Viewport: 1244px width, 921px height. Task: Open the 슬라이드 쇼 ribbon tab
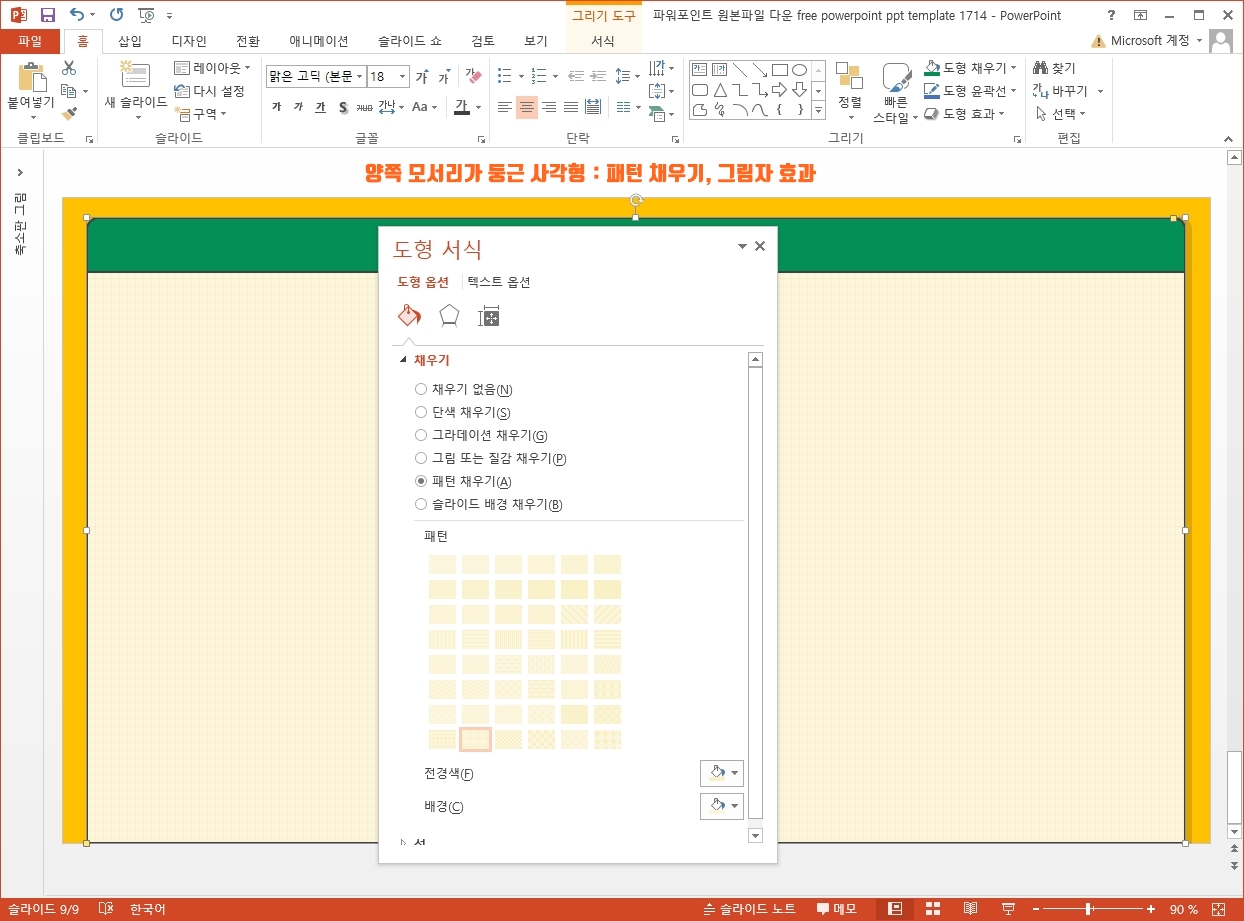pyautogui.click(x=409, y=41)
